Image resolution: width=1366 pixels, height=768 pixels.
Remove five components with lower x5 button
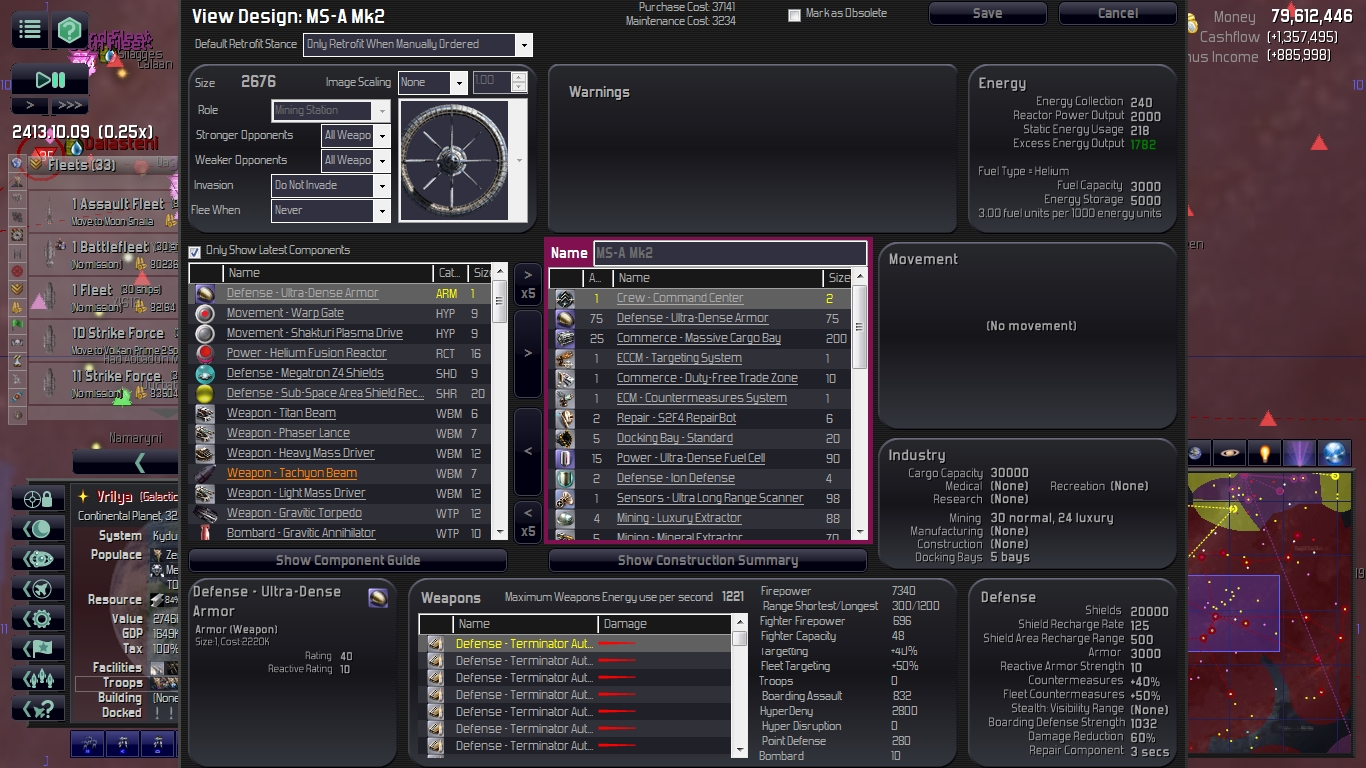pos(528,522)
